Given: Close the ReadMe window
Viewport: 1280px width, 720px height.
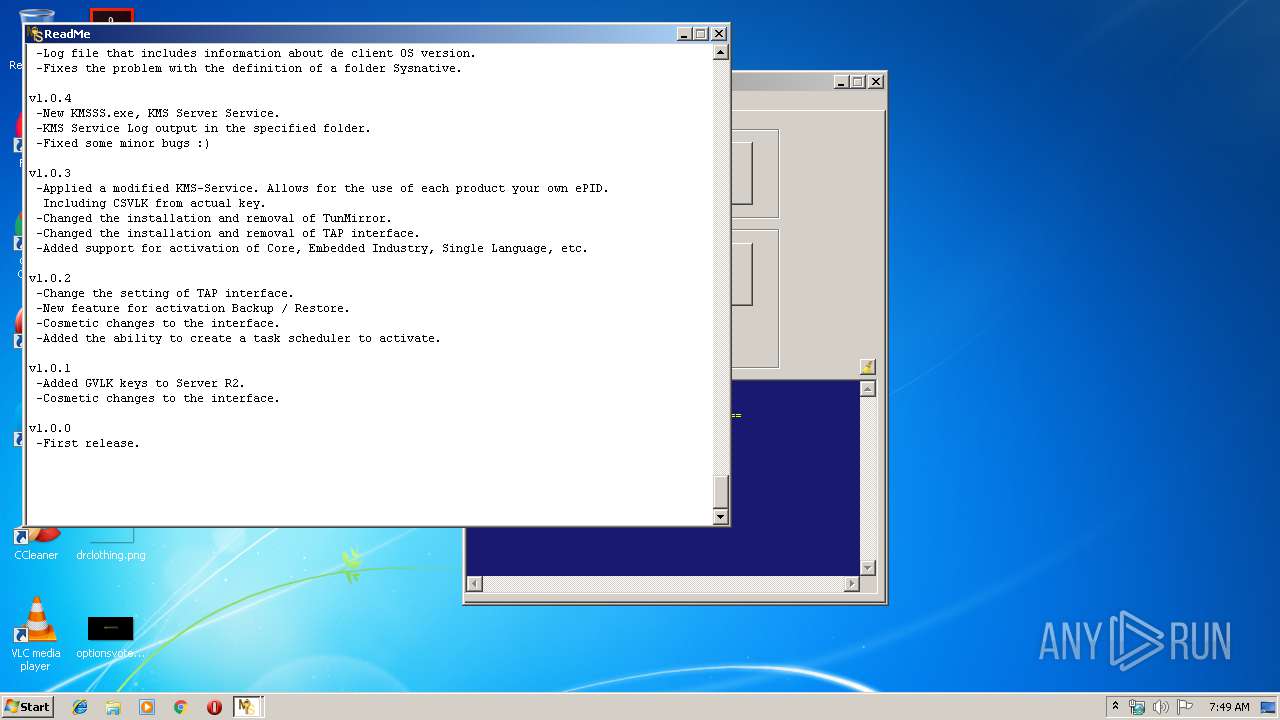Looking at the screenshot, I should 719,33.
